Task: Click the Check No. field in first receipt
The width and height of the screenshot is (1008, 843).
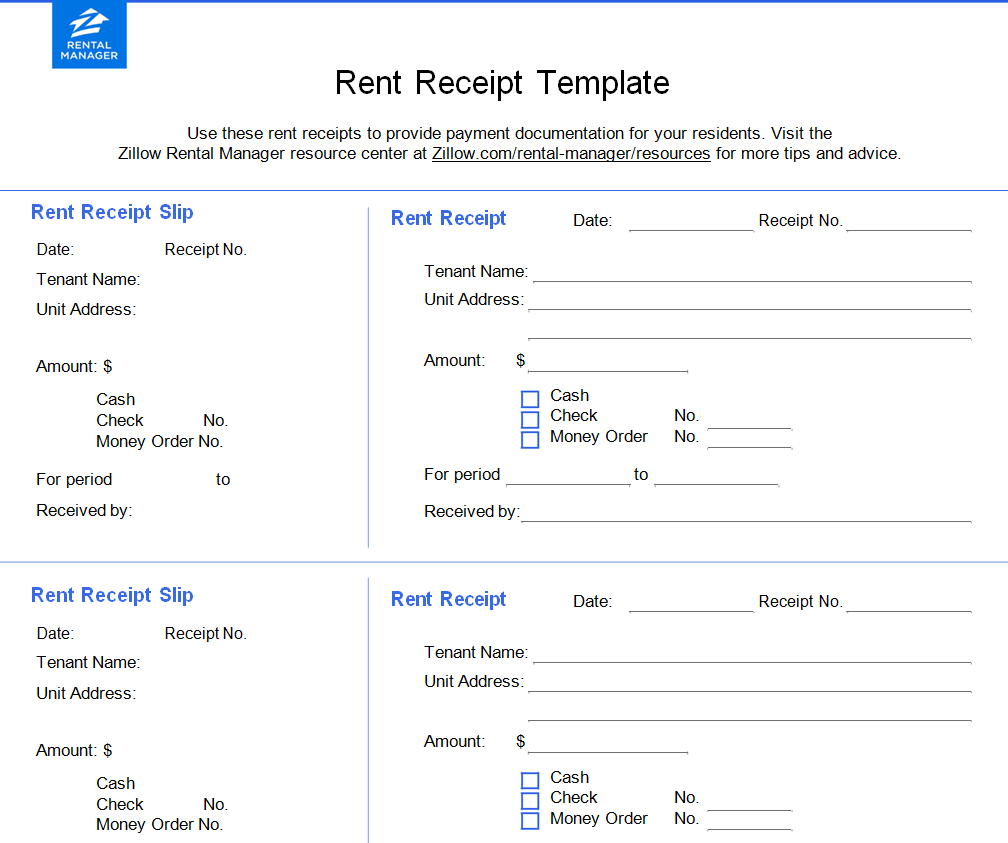Action: pos(749,418)
